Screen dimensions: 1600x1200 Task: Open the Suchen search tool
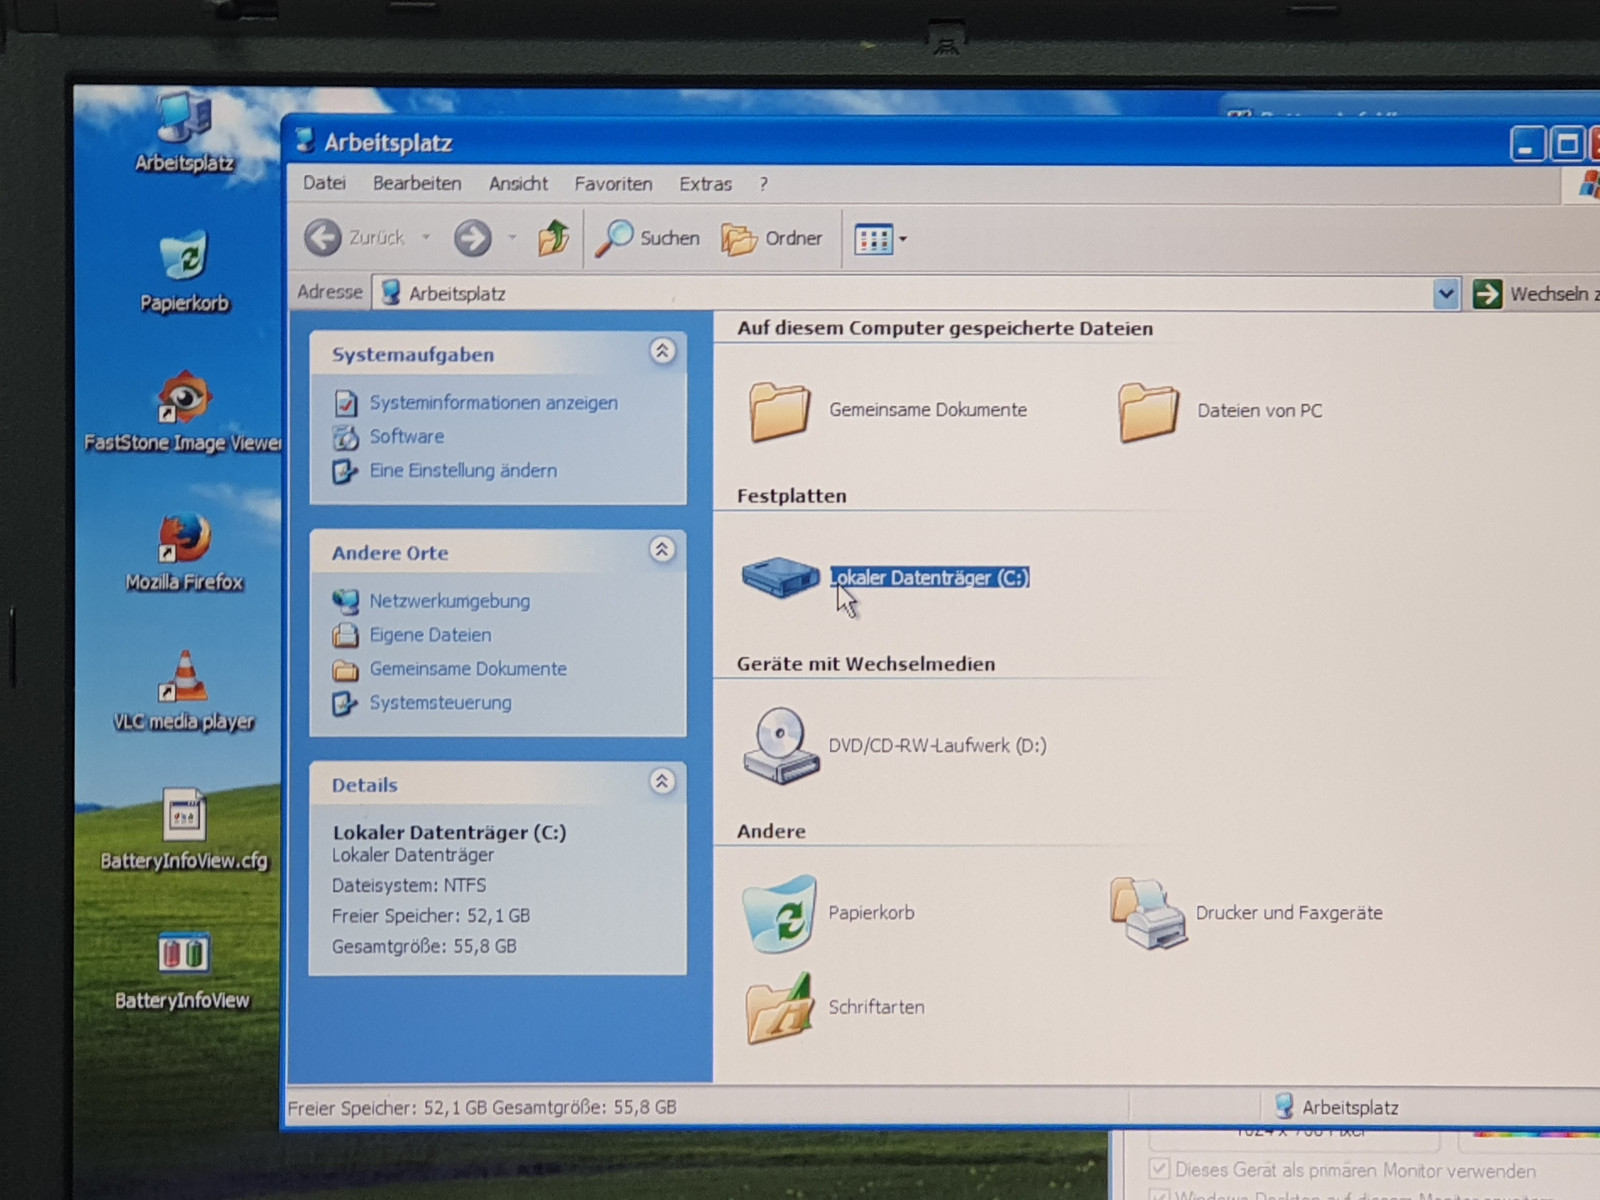[648, 238]
